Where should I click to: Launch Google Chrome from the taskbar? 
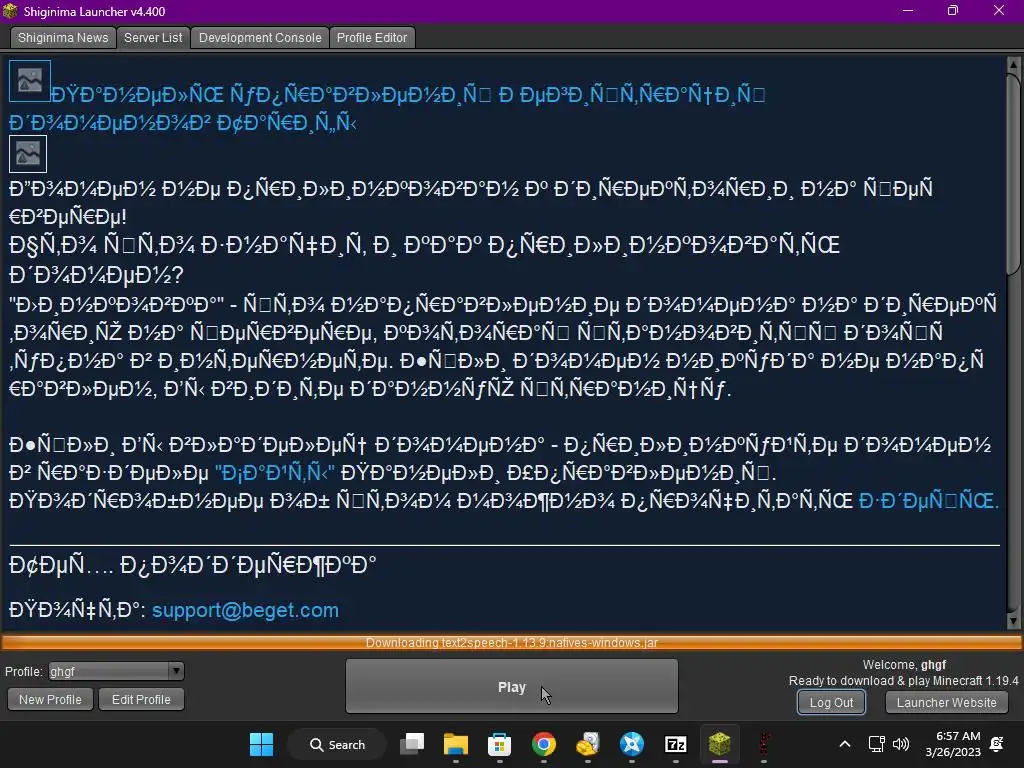point(543,744)
